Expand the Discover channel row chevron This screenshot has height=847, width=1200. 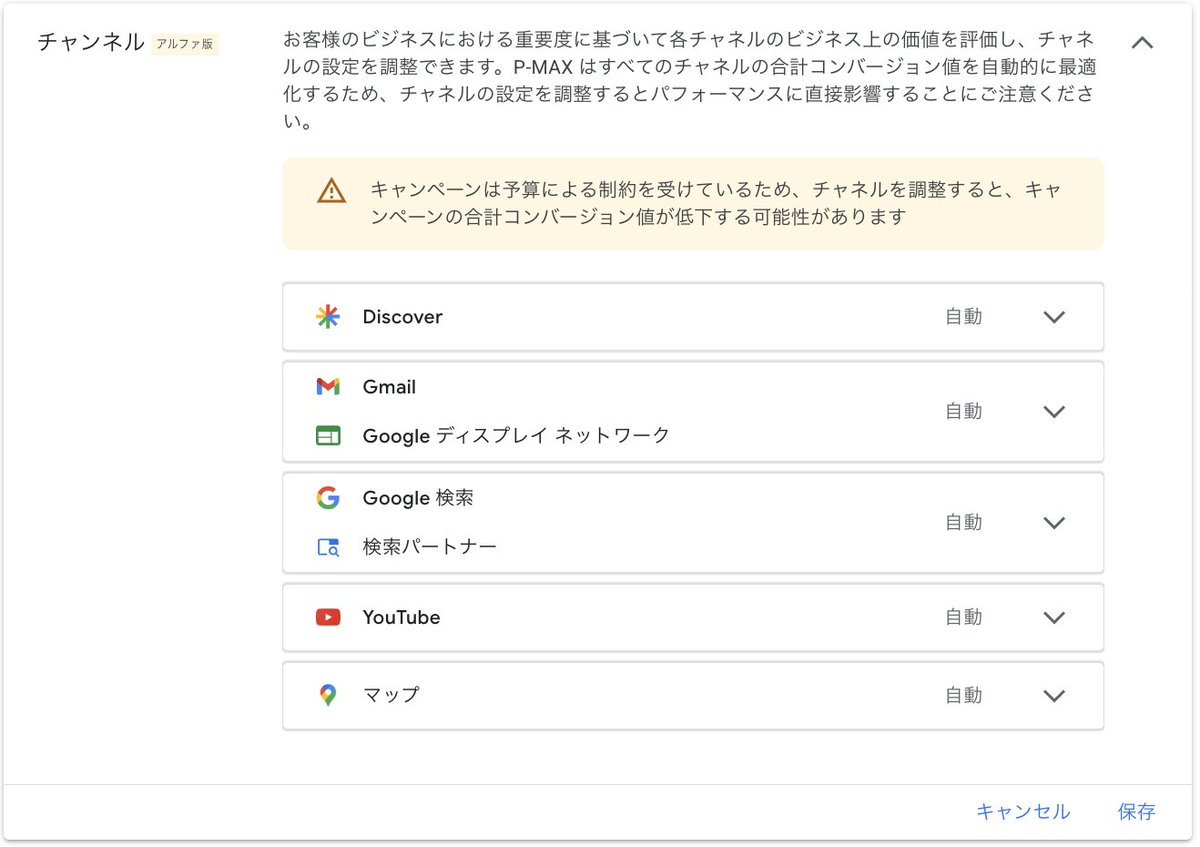1054,317
